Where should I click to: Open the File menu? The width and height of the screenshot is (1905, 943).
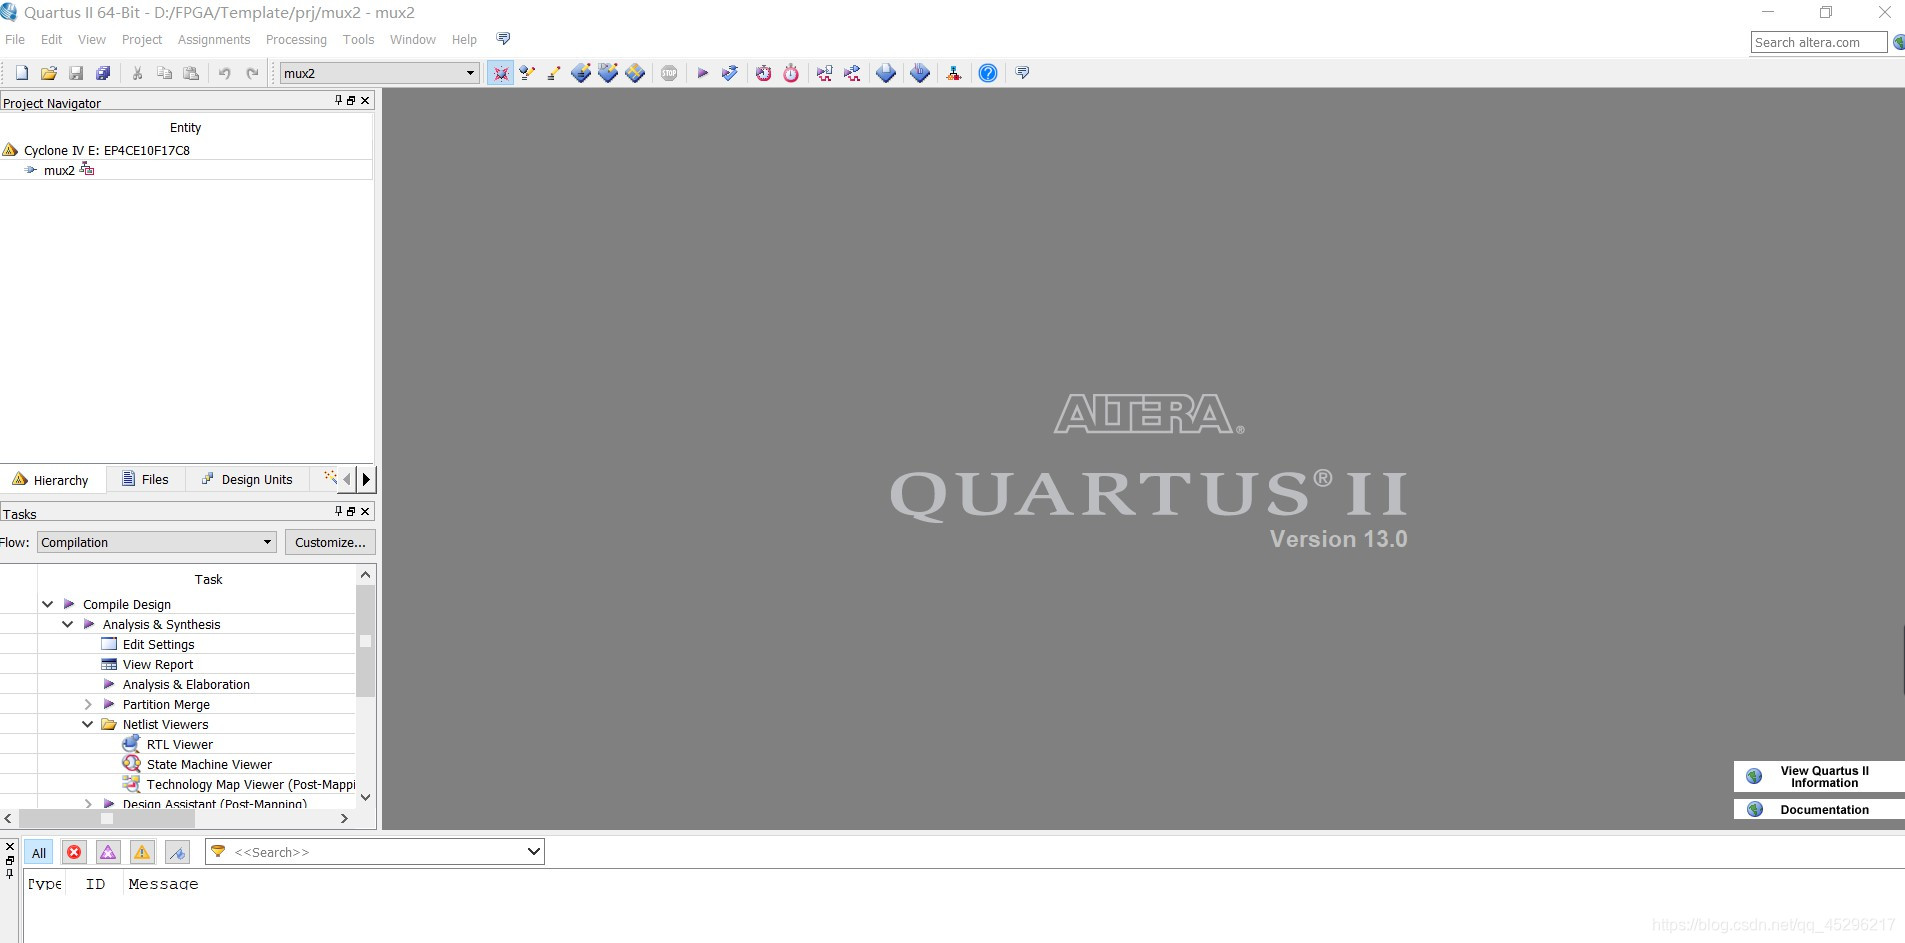point(15,40)
